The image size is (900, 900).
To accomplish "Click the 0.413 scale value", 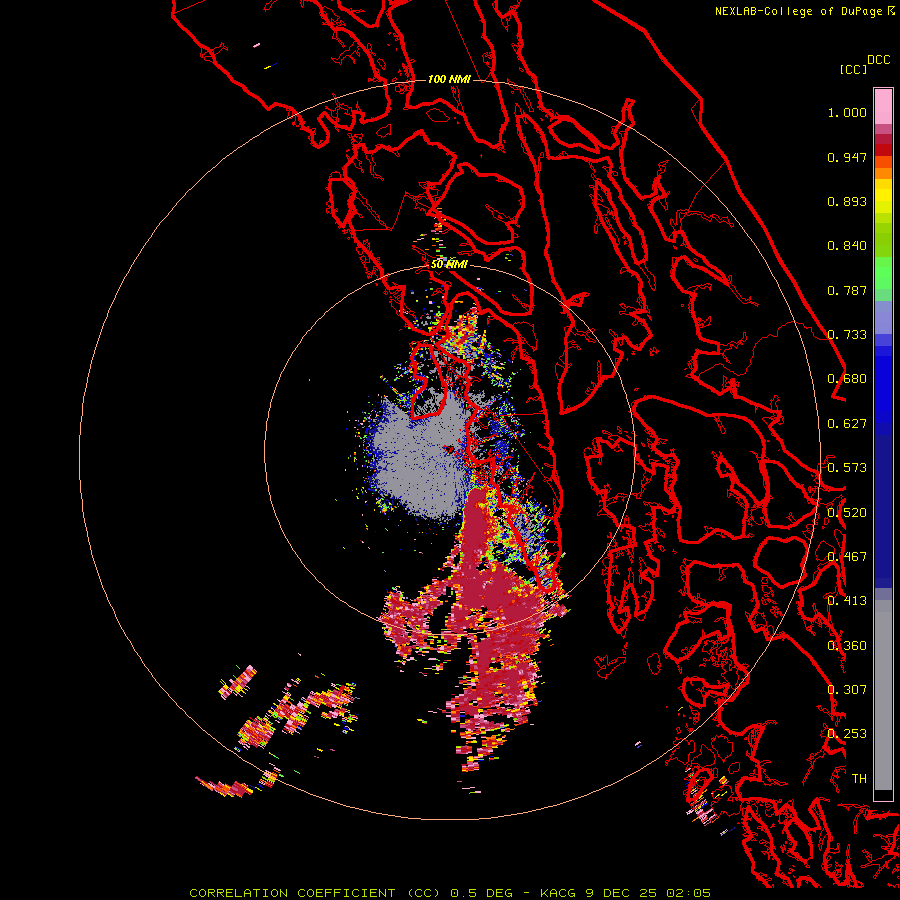I will click(x=847, y=601).
